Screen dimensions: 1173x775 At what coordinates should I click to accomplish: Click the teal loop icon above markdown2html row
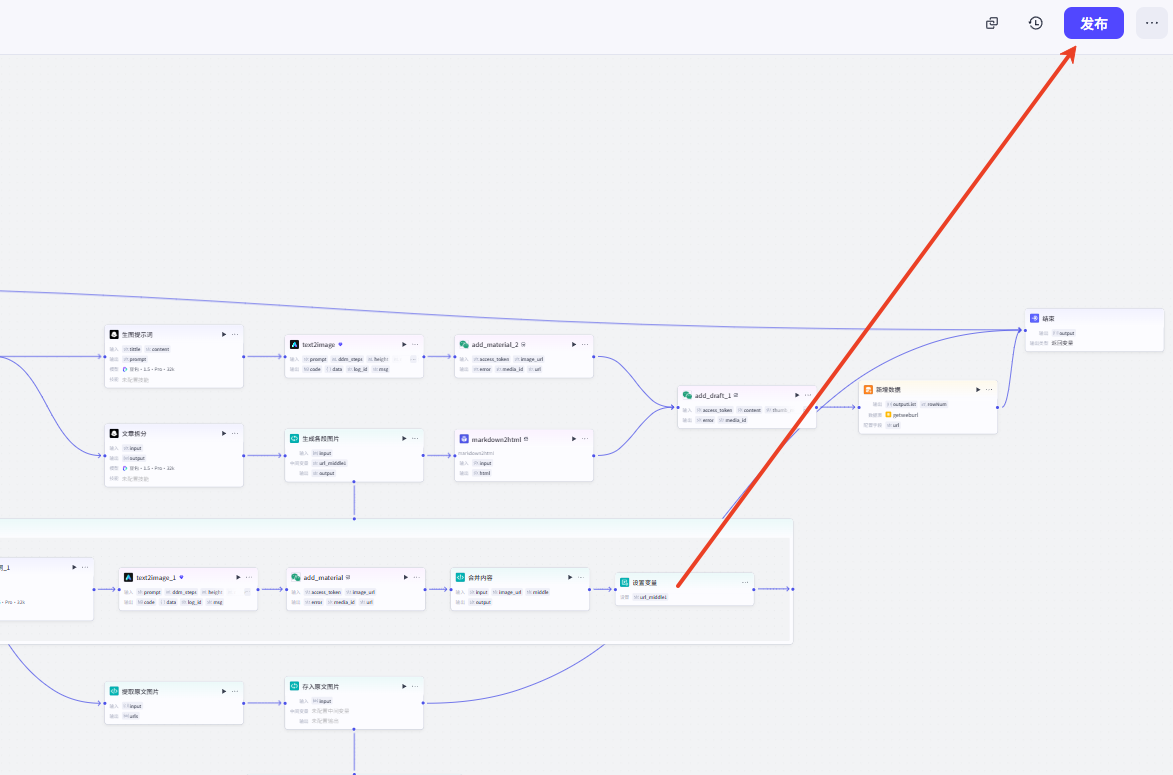pos(295,438)
